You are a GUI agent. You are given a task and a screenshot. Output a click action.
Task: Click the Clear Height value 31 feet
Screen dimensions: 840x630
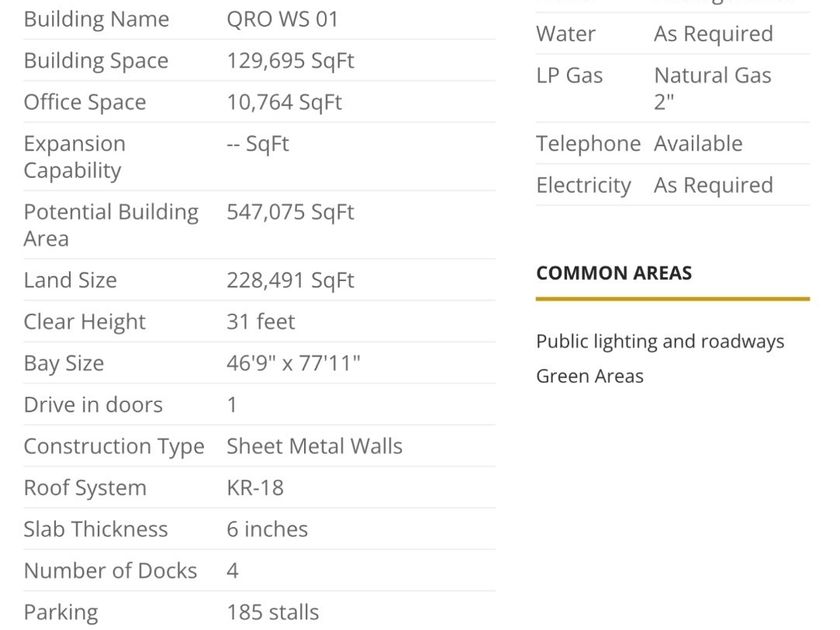coord(261,322)
